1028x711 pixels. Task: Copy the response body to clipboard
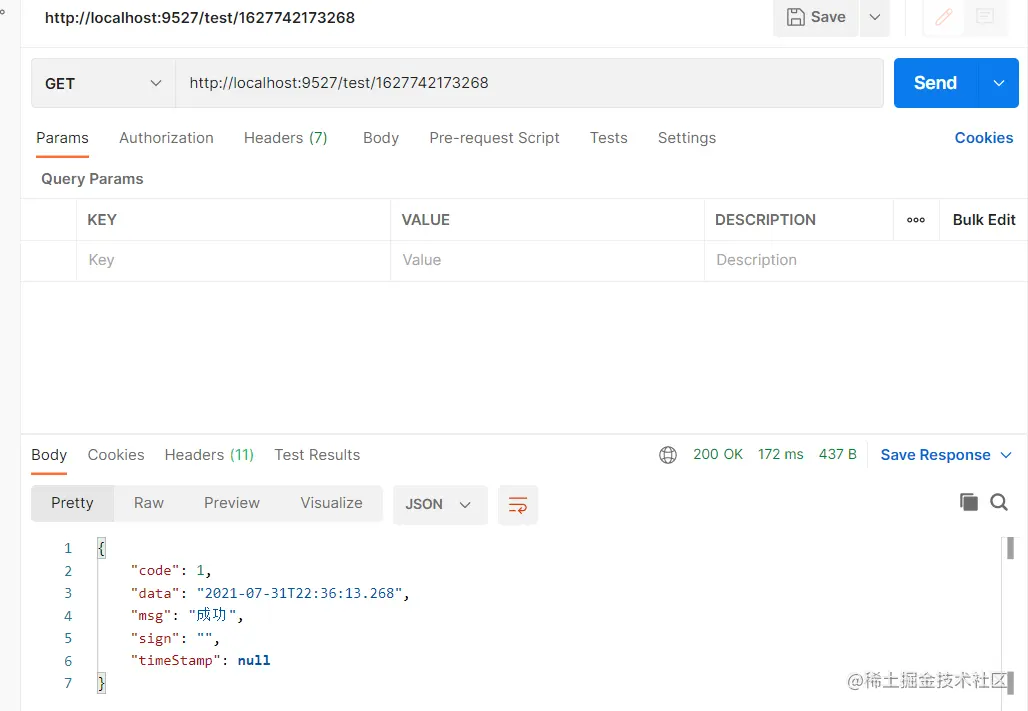pyautogui.click(x=968, y=502)
